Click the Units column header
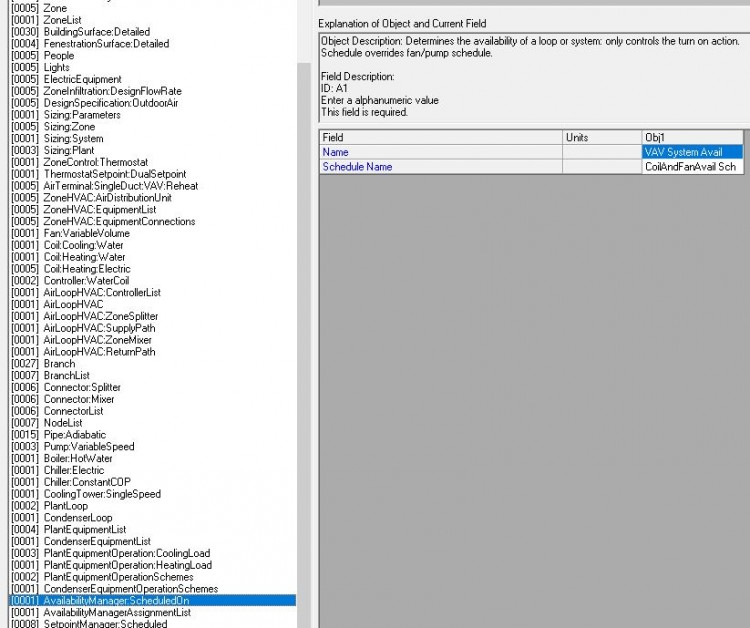 (601, 137)
